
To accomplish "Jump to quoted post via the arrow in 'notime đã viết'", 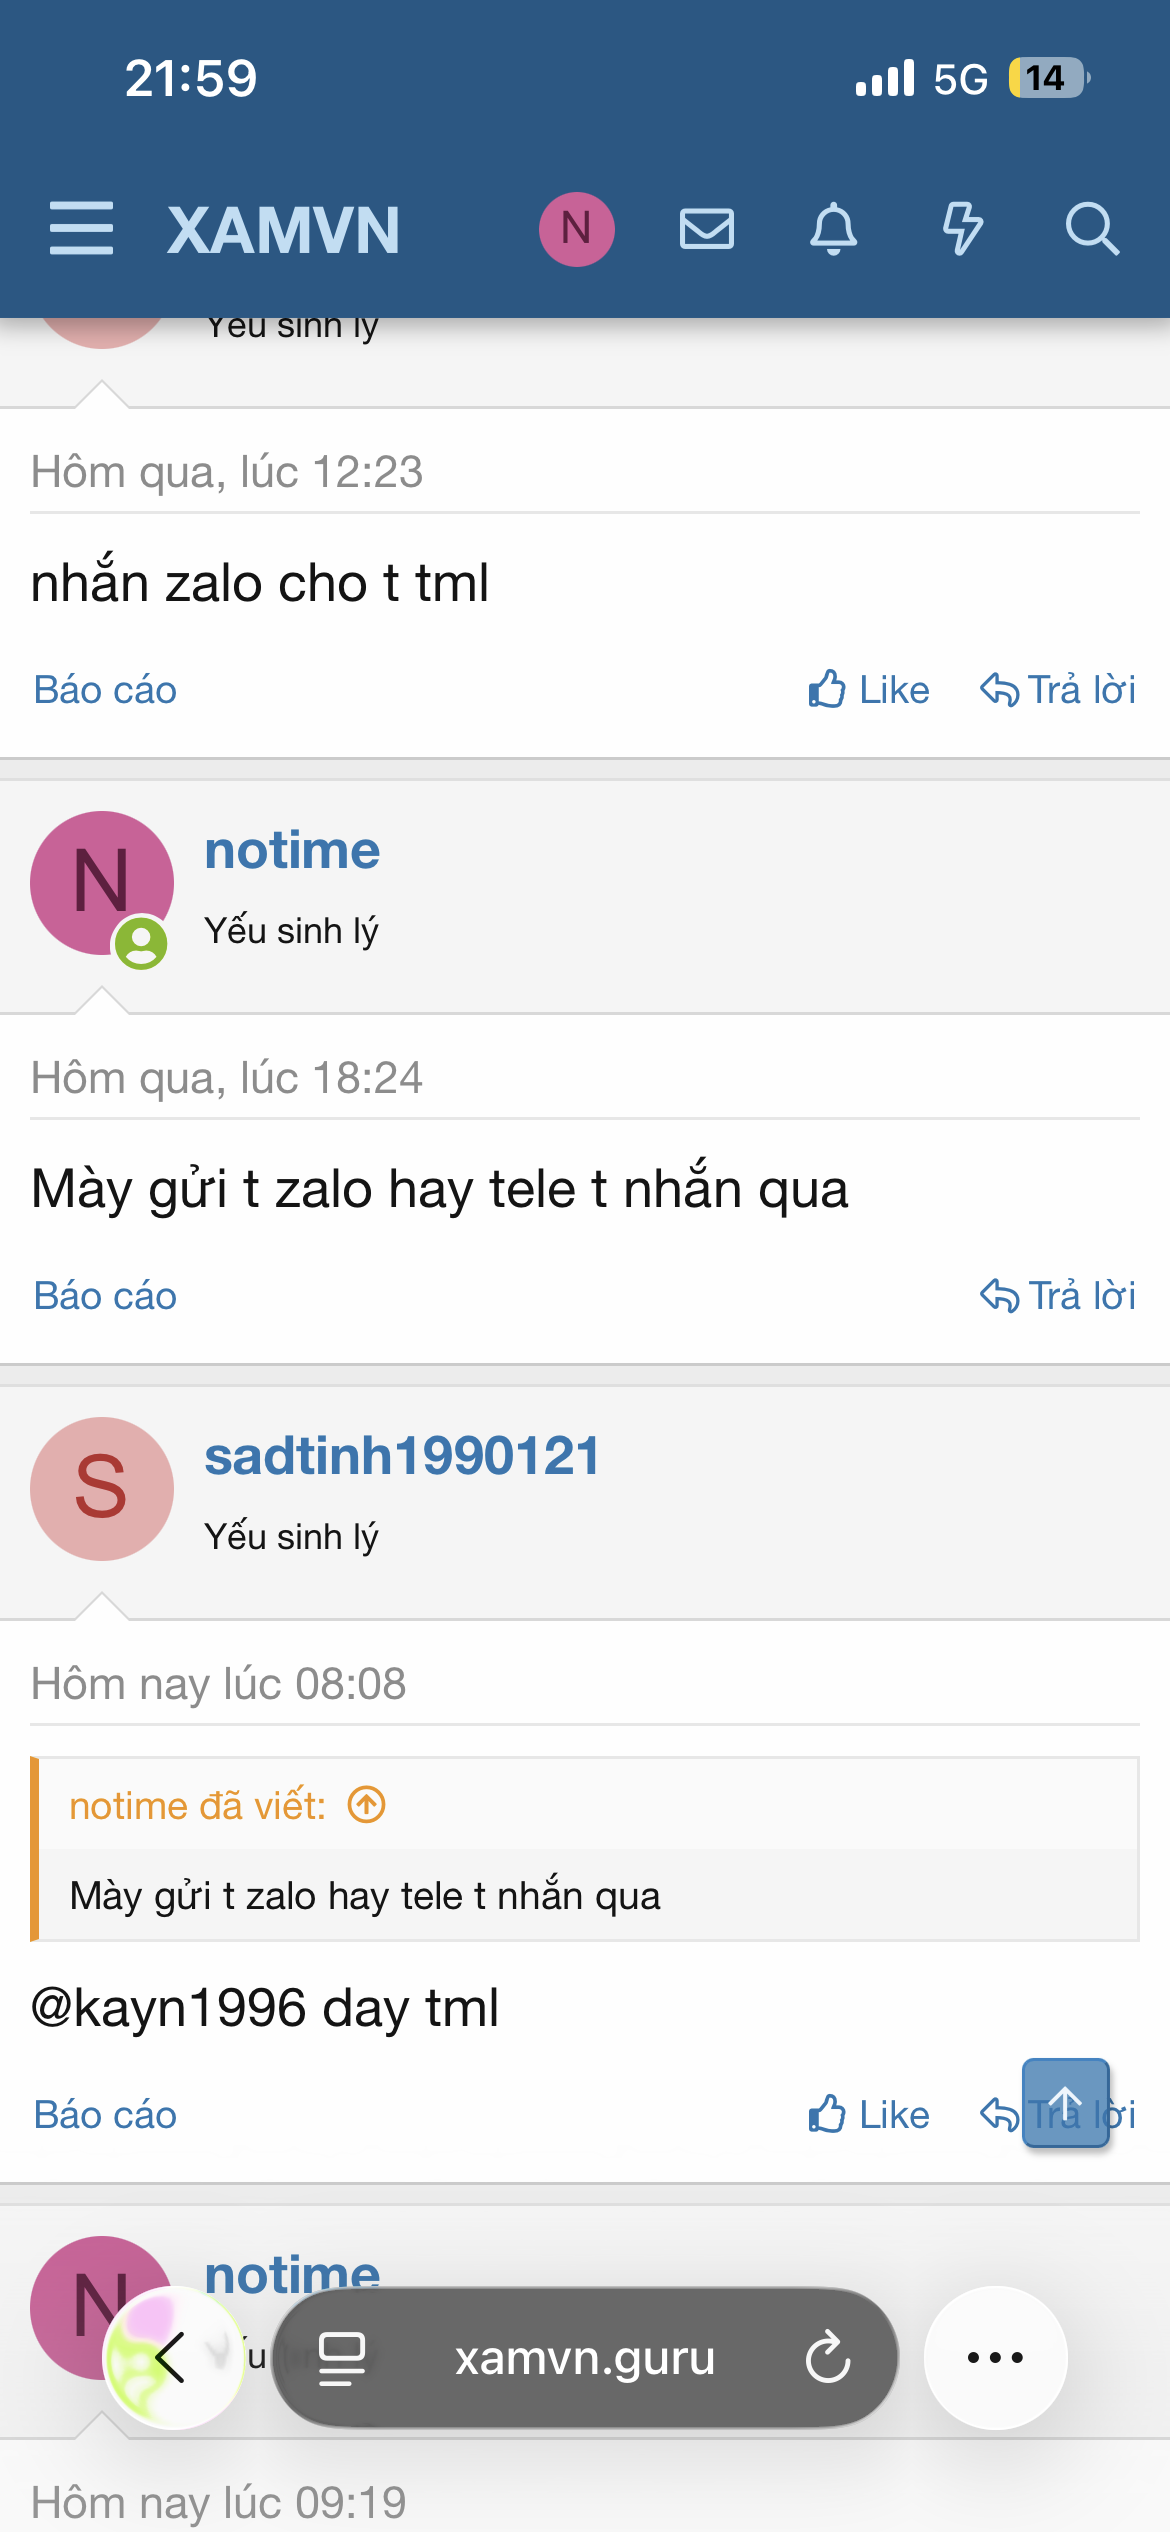I will coord(366,1804).
